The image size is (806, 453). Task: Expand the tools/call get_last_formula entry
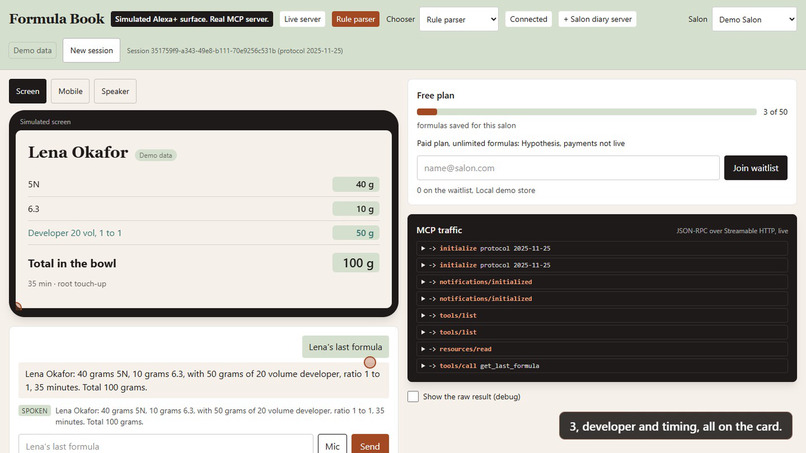coord(602,366)
